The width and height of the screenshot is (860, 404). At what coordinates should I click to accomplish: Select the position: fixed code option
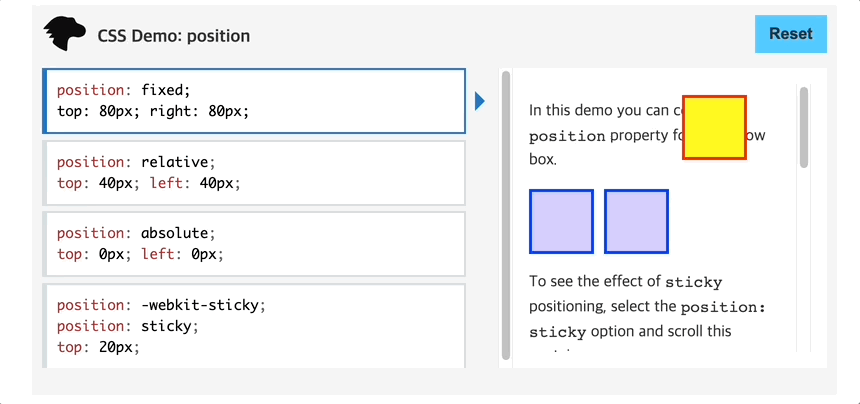click(254, 101)
